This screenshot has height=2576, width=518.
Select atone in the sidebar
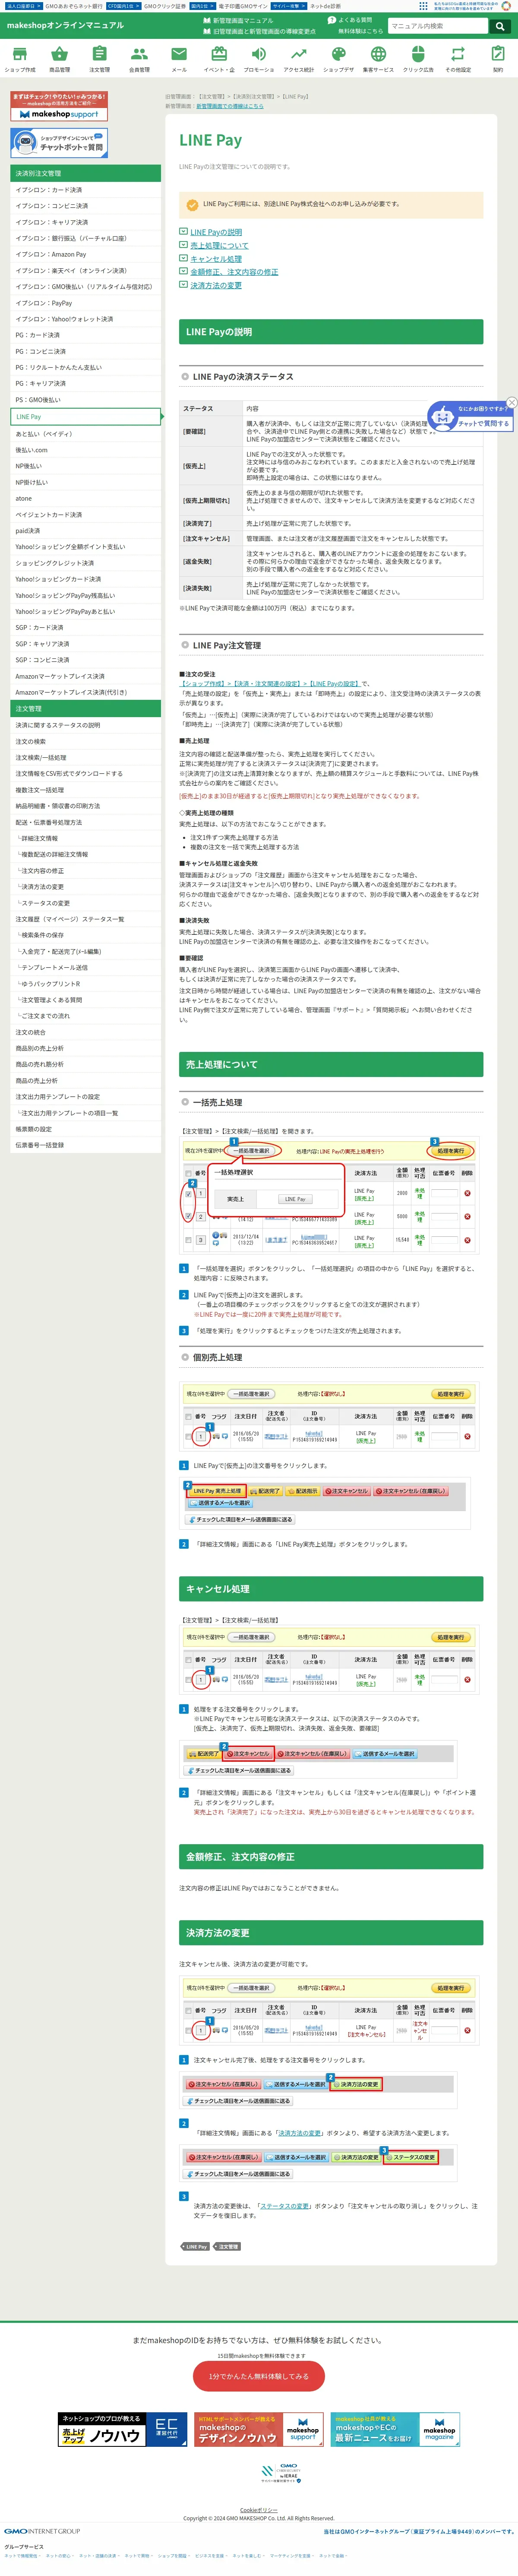[x=85, y=498]
